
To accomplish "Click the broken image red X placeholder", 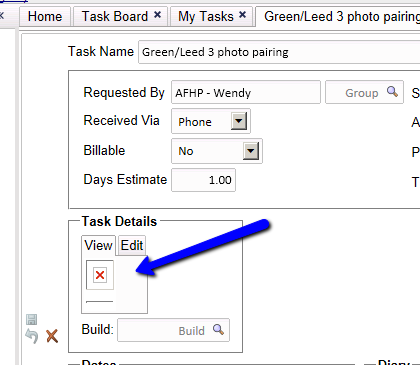I will pos(100,275).
